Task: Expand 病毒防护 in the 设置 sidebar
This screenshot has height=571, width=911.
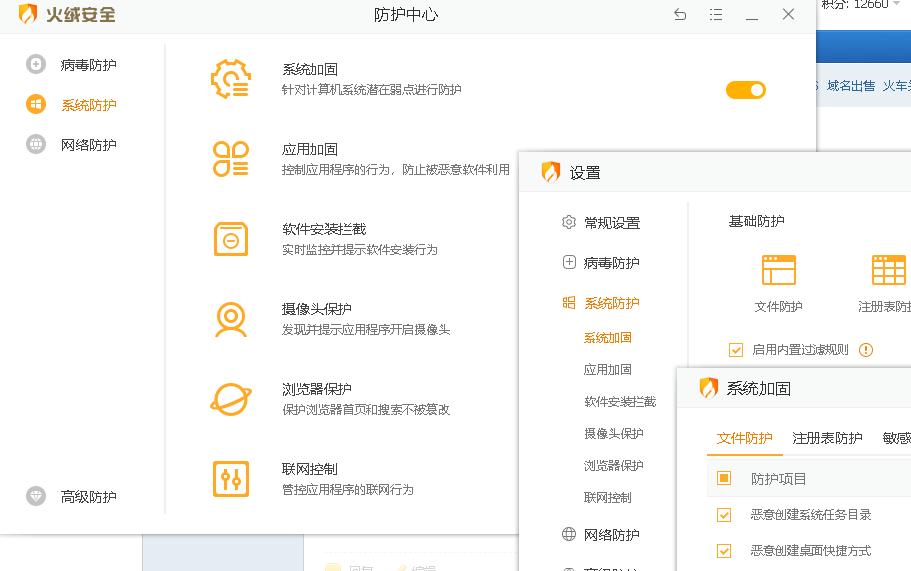Action: click(x=611, y=263)
